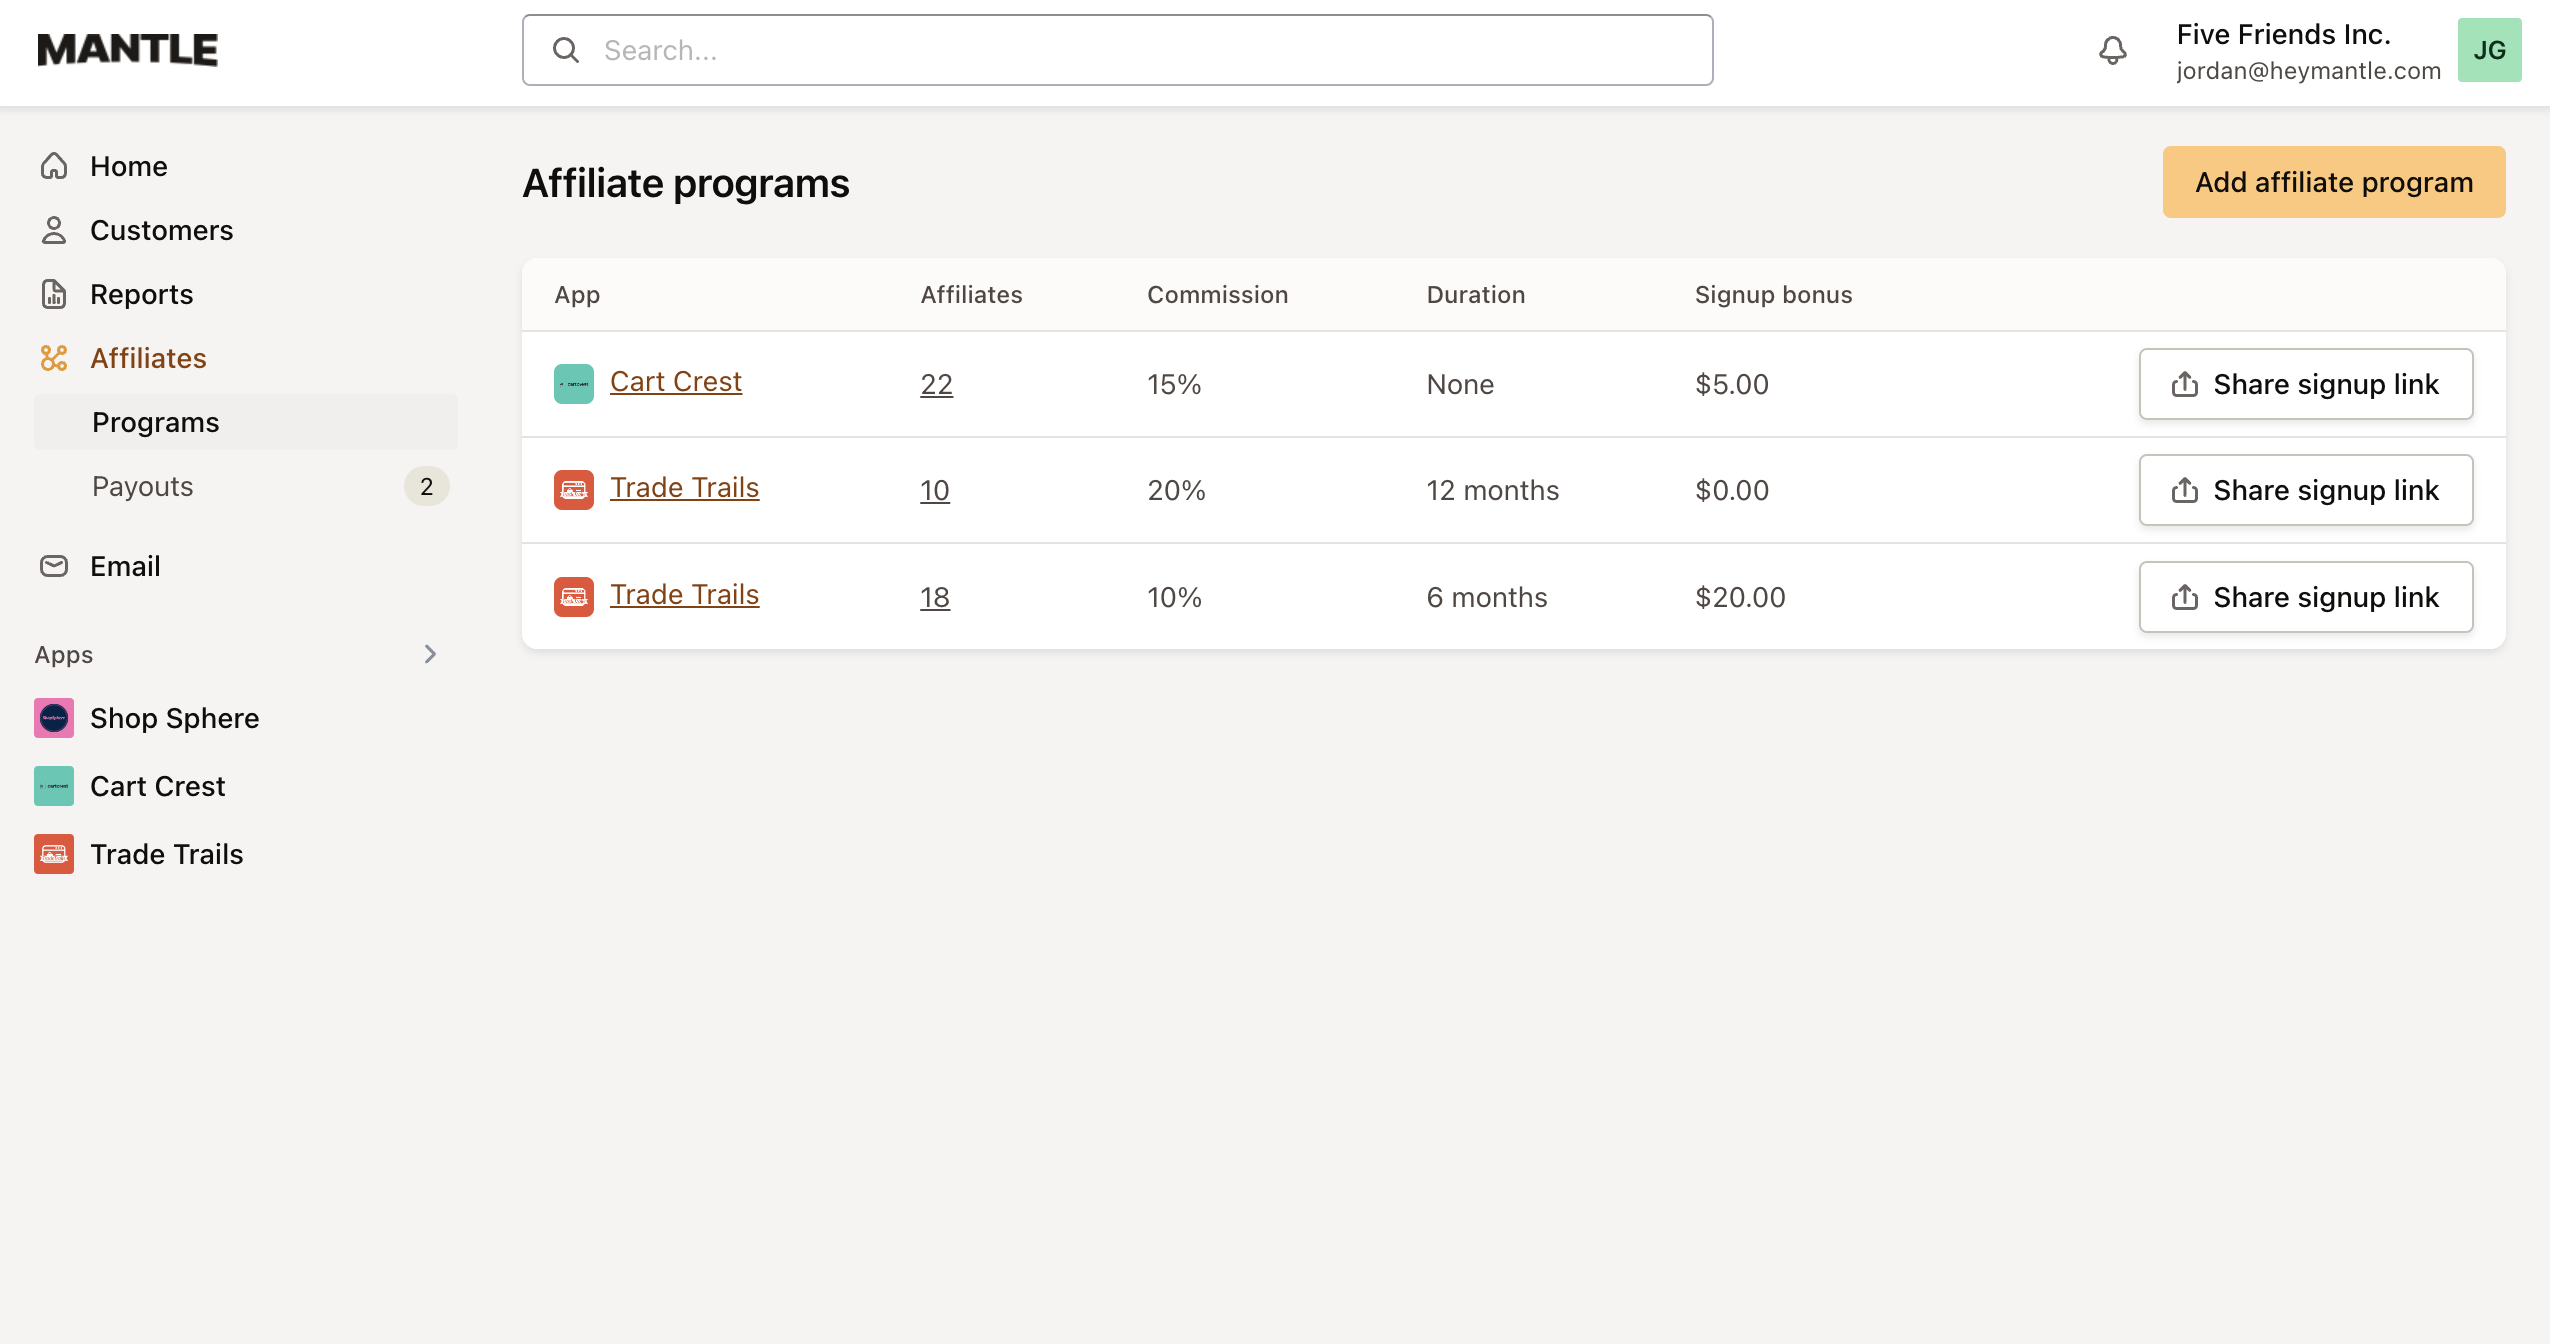The image size is (2550, 1344).
Task: Click the JG avatar badge
Action: 2489,49
